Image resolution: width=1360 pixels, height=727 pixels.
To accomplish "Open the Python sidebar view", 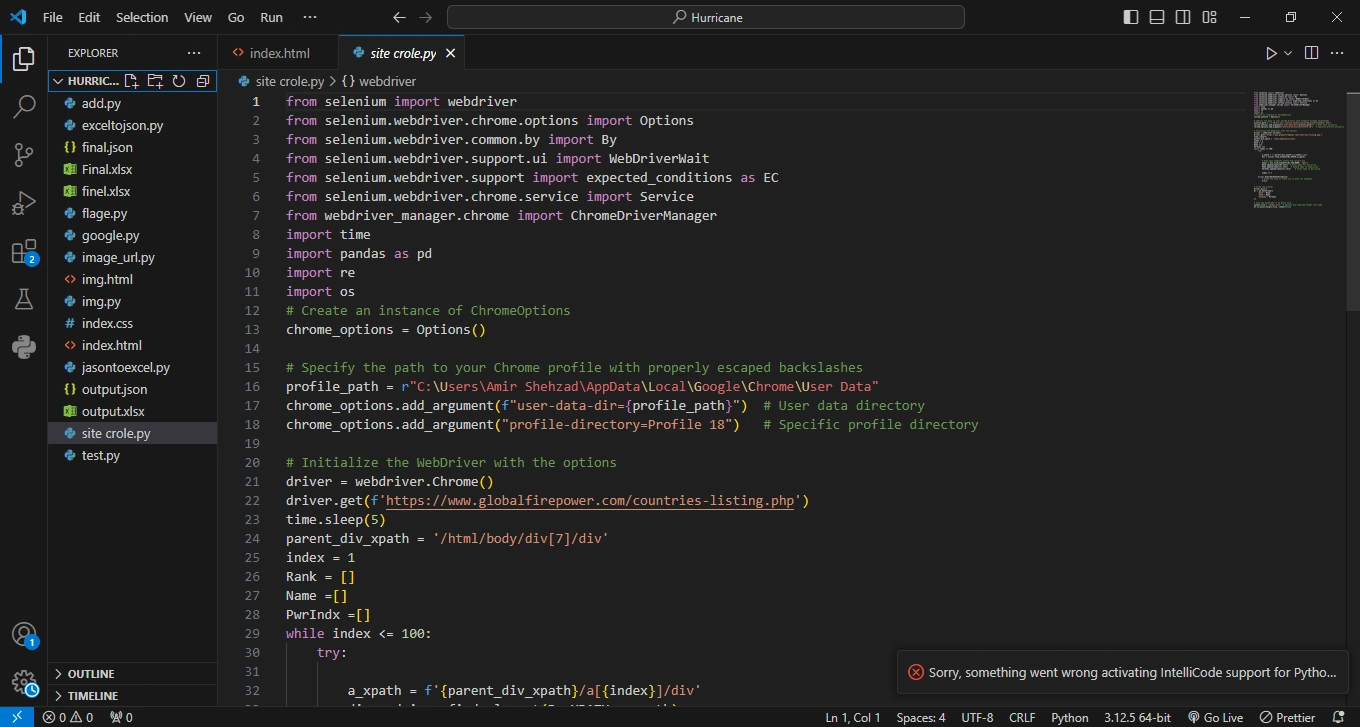I will [23, 347].
